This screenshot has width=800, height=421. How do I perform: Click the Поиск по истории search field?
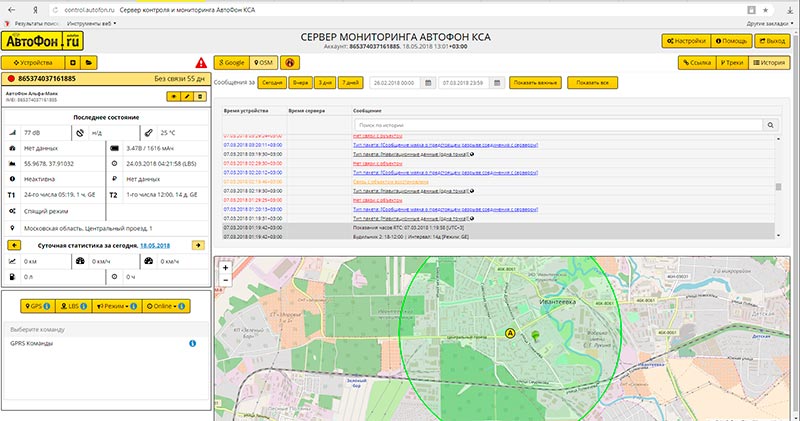[559, 125]
